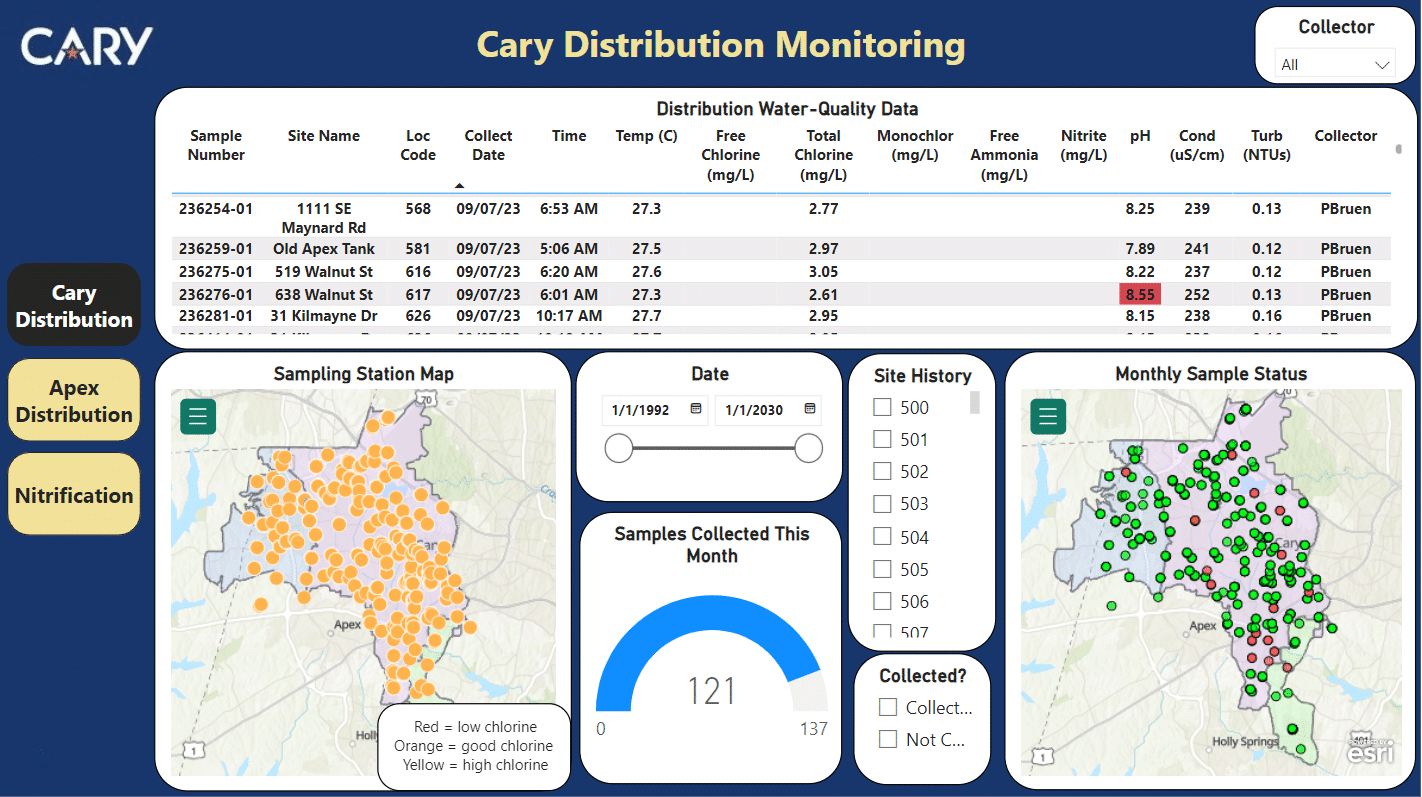This screenshot has height=797, width=1422.
Task: Switch to Apex Distribution page
Action: 74,401
